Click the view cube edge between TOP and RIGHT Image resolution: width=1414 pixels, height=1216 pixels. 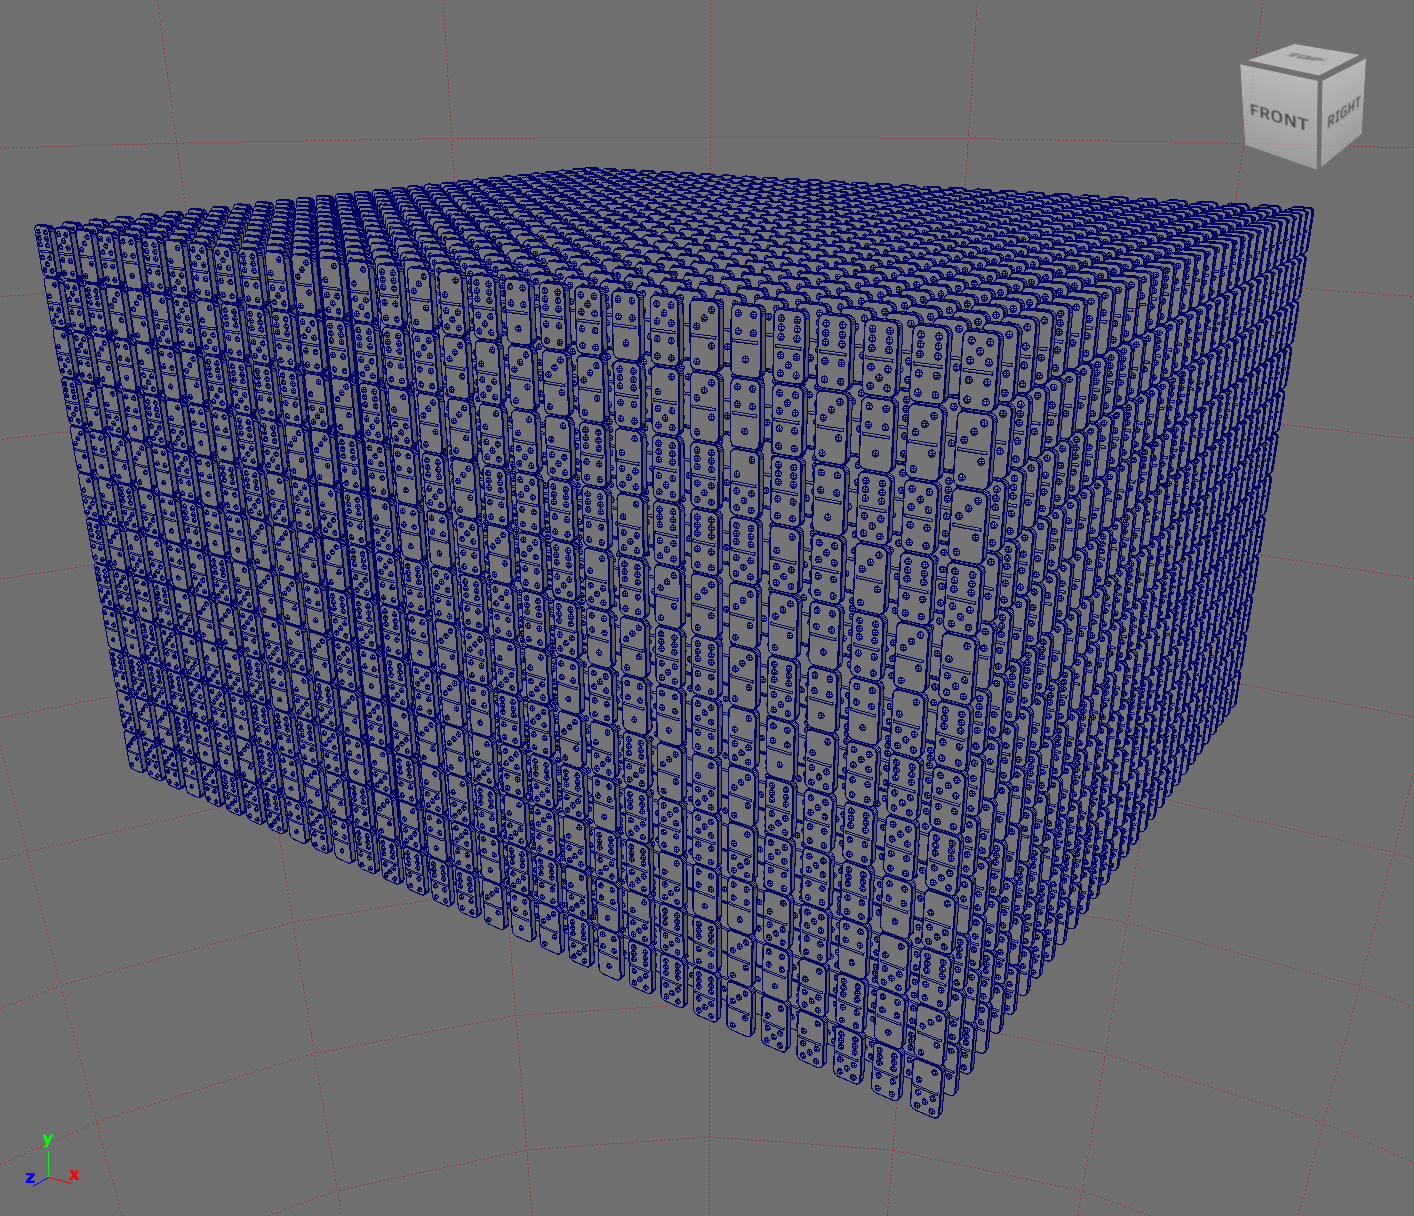click(x=1343, y=68)
